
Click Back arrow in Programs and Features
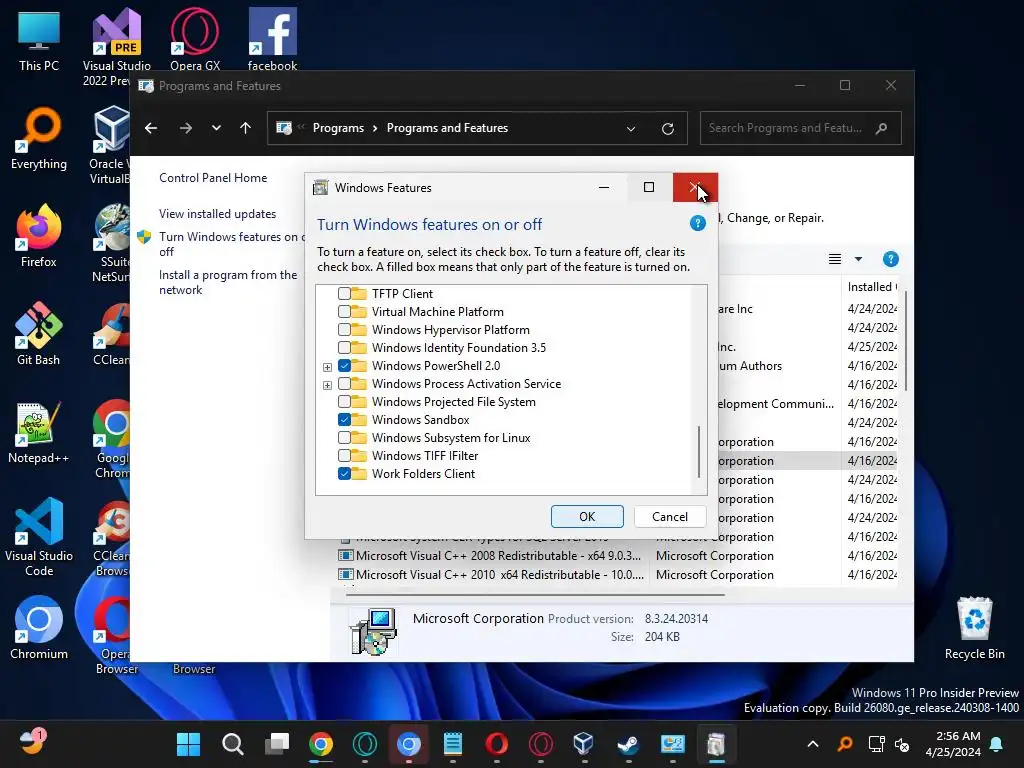(x=151, y=128)
